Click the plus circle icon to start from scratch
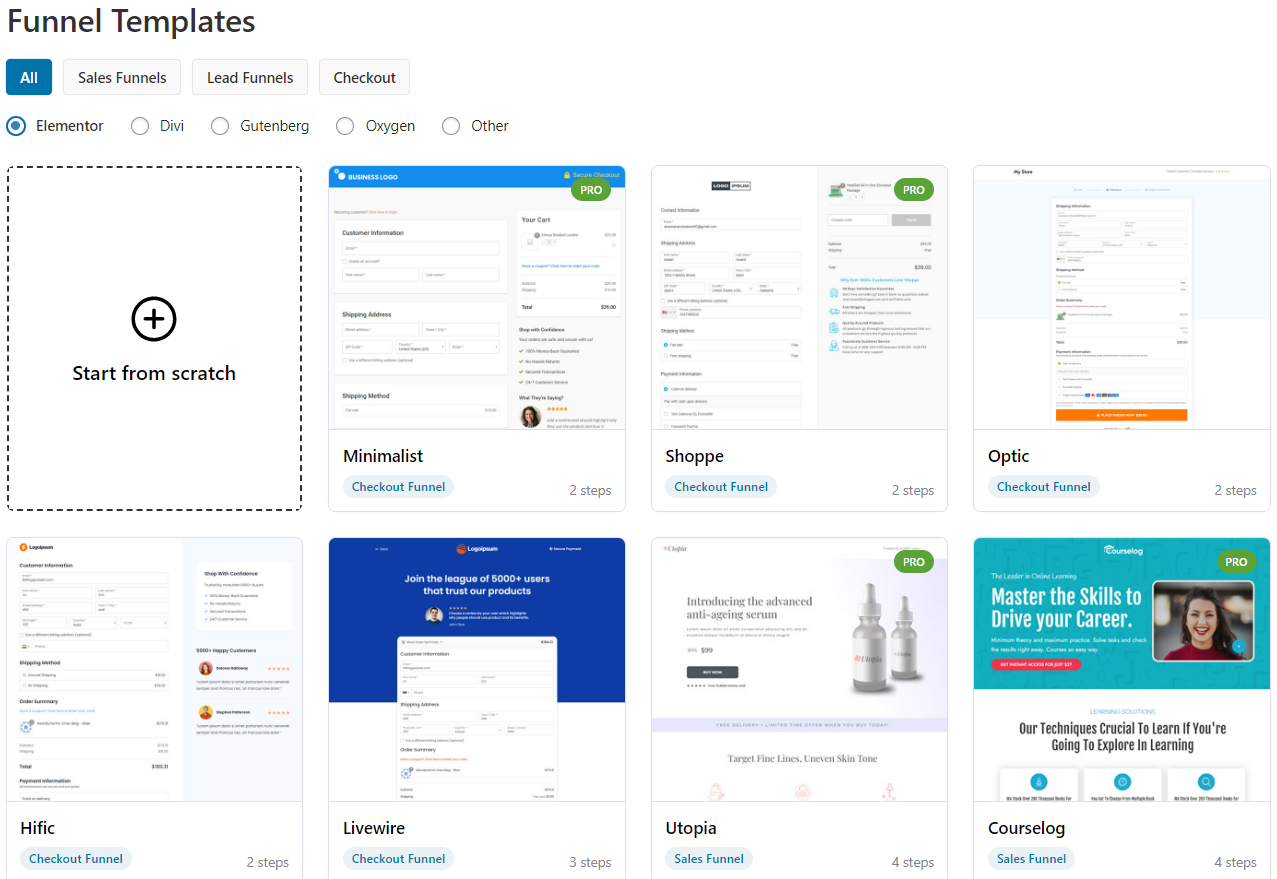 pos(154,319)
